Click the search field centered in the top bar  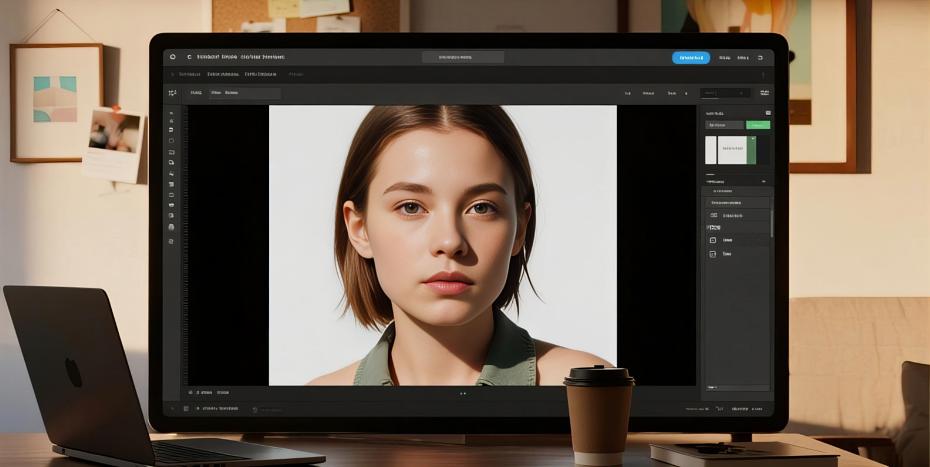pos(463,58)
